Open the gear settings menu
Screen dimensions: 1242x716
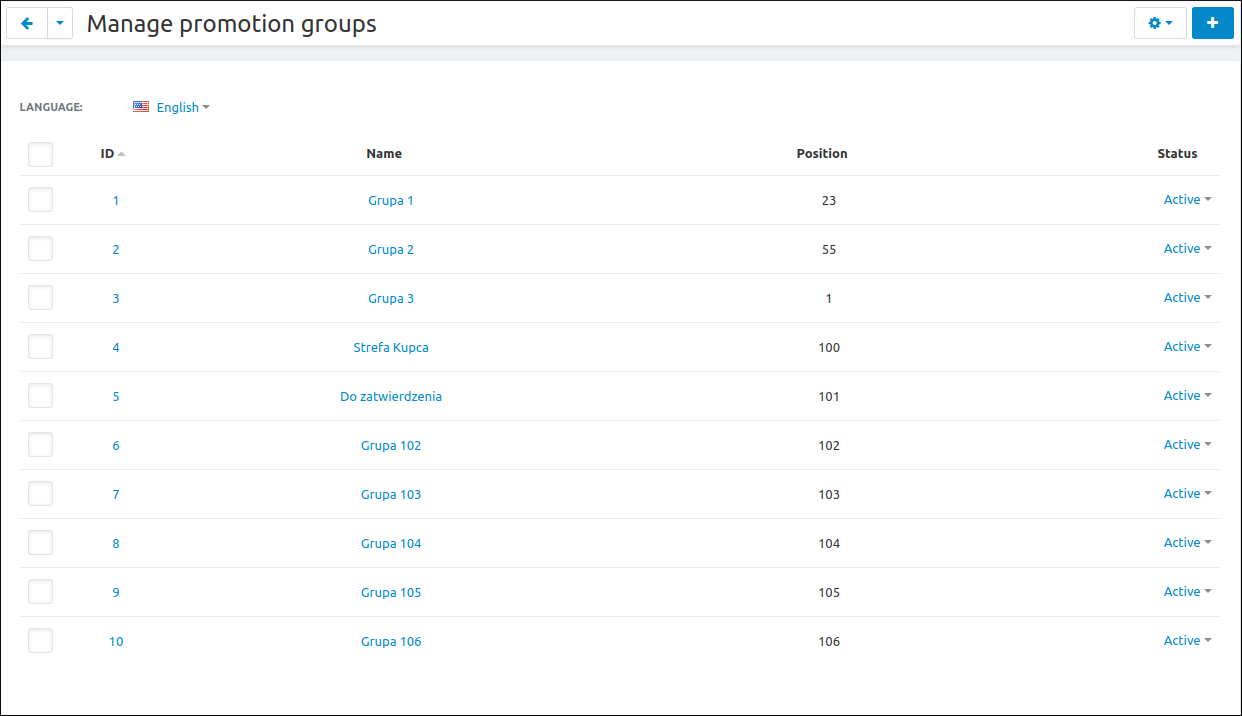tap(1160, 23)
